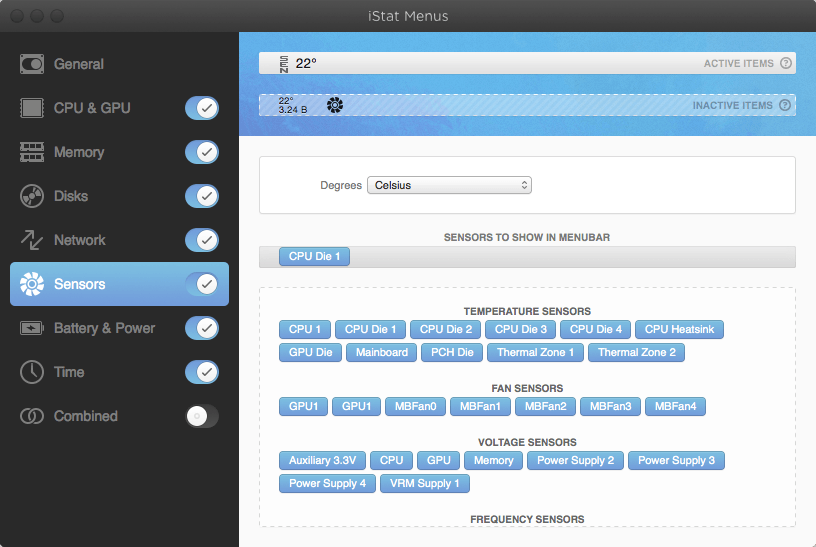Turn off the Network toggle
This screenshot has width=816, height=547.
coord(202,240)
